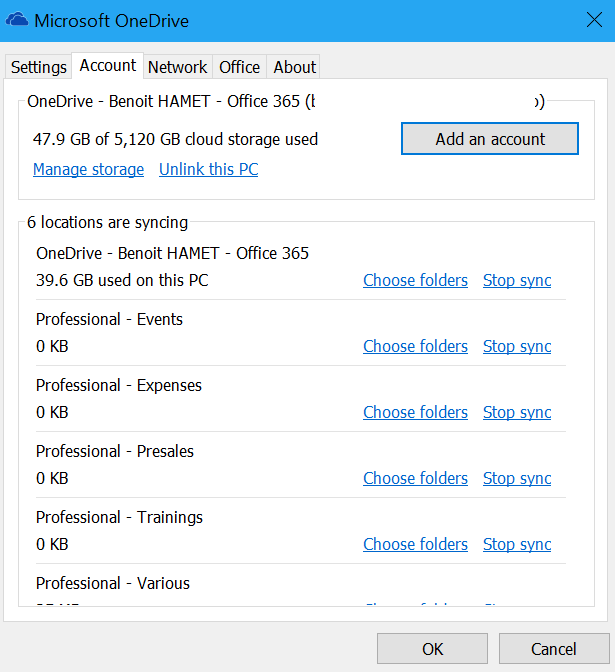The image size is (615, 672).
Task: Select the Account tab
Action: click(x=108, y=65)
